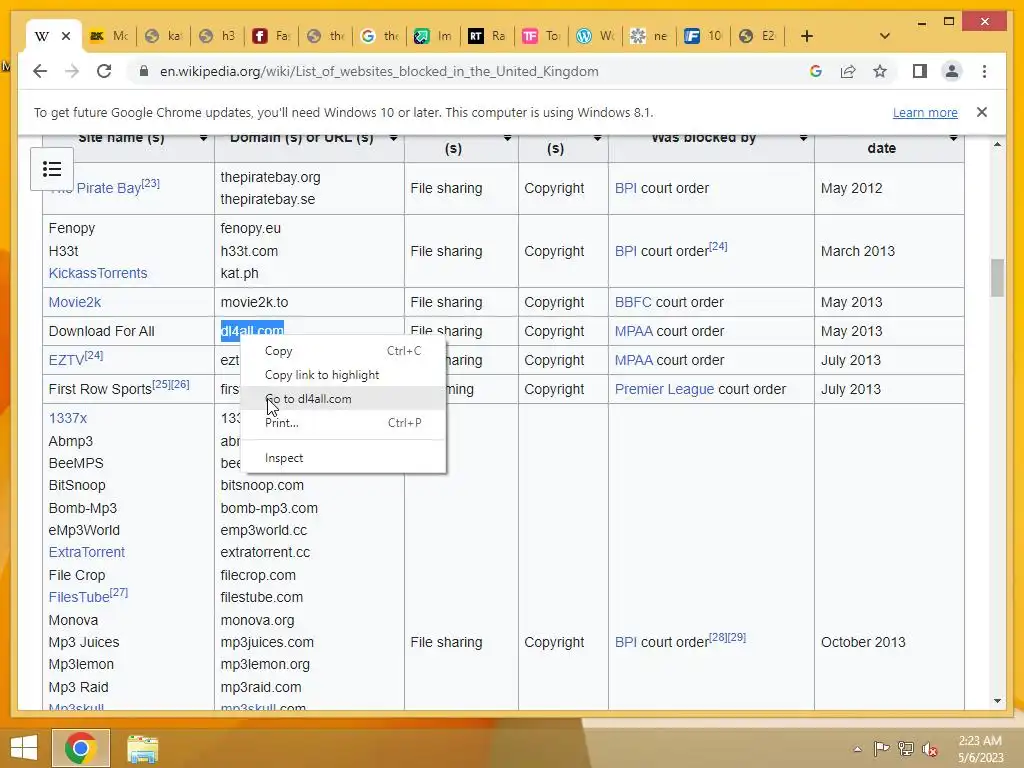Sort by date column arrows
Image resolution: width=1024 pixels, height=768 pixels.
[953, 138]
